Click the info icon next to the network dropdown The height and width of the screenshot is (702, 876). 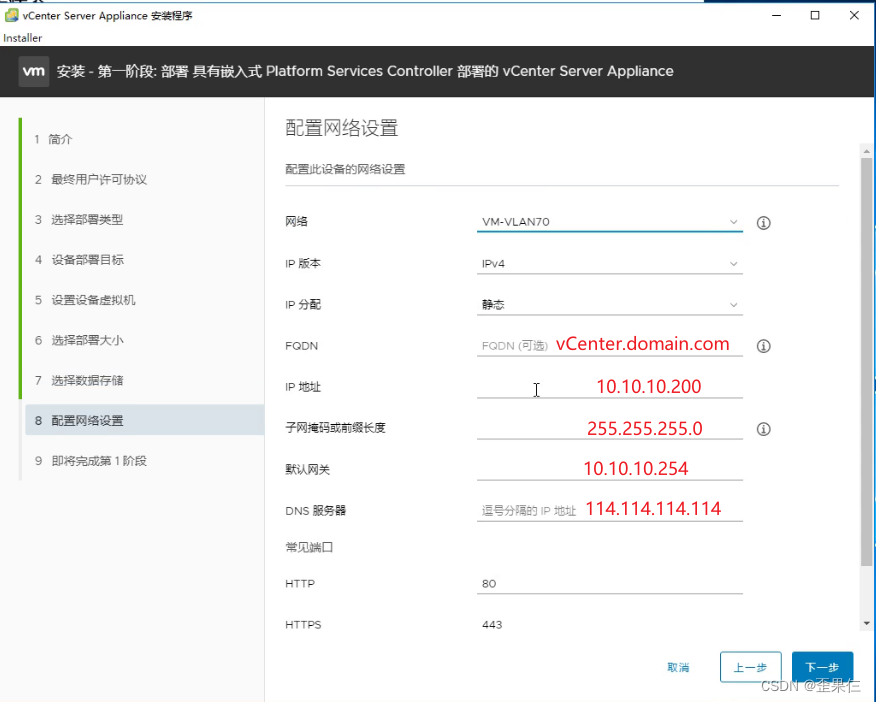pyautogui.click(x=763, y=223)
